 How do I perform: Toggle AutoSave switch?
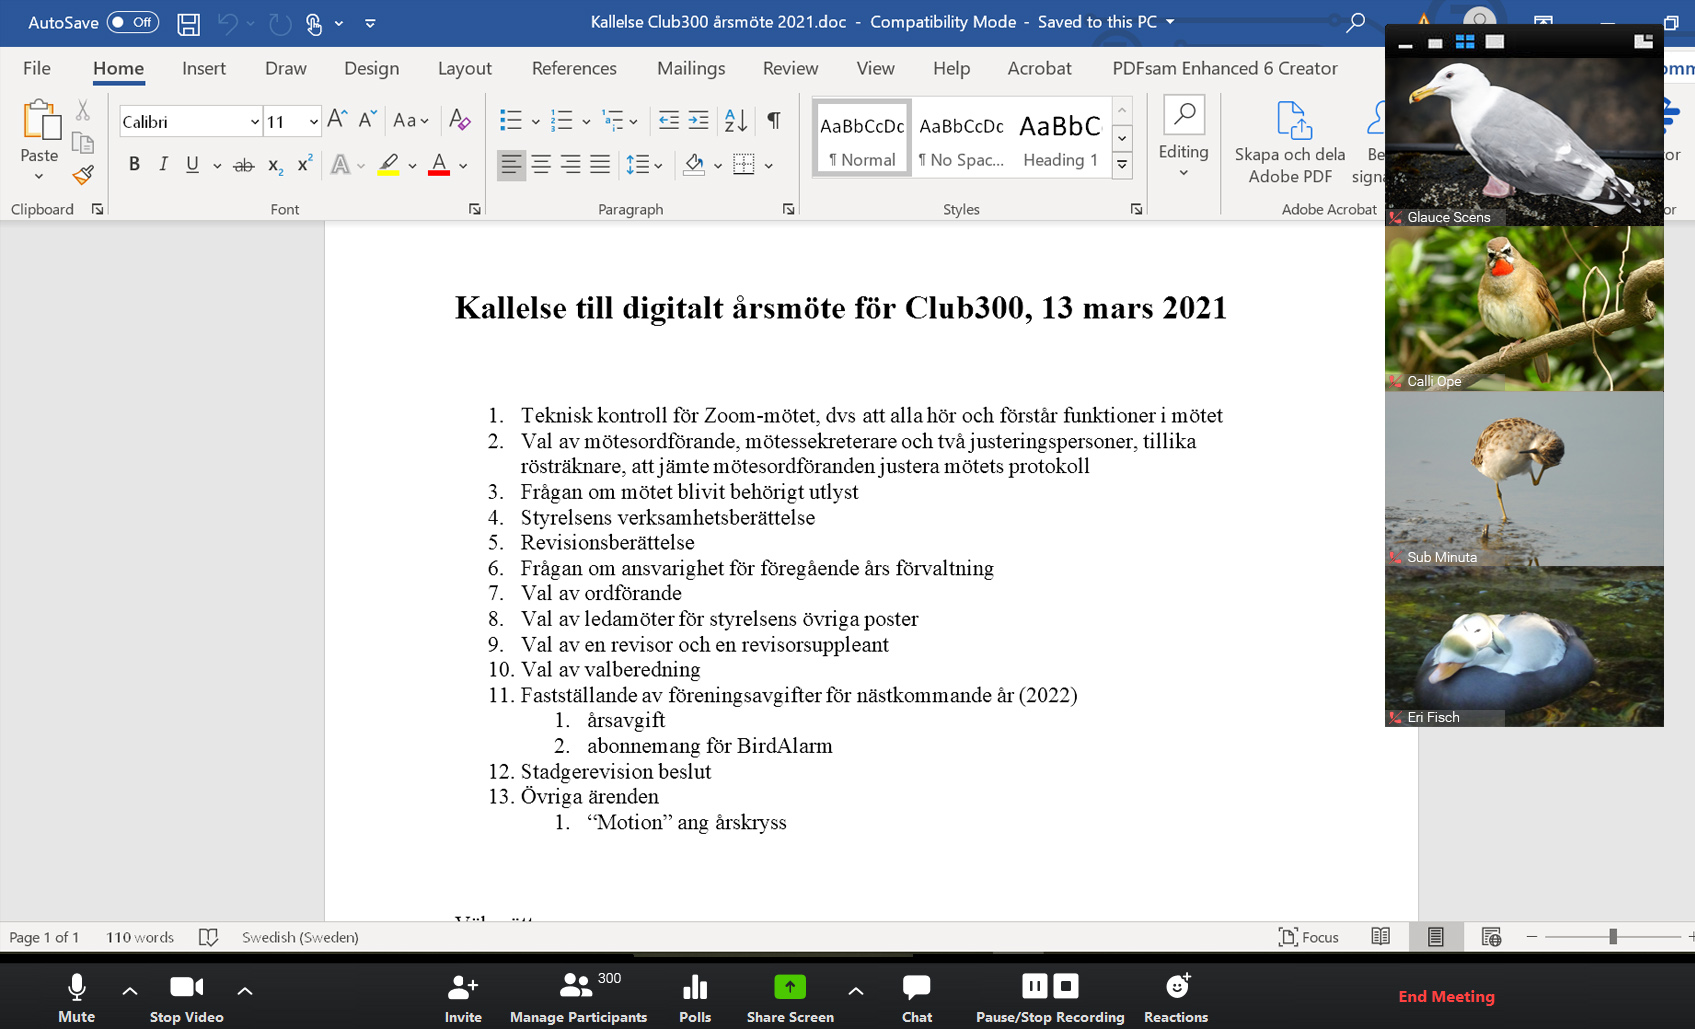133,22
